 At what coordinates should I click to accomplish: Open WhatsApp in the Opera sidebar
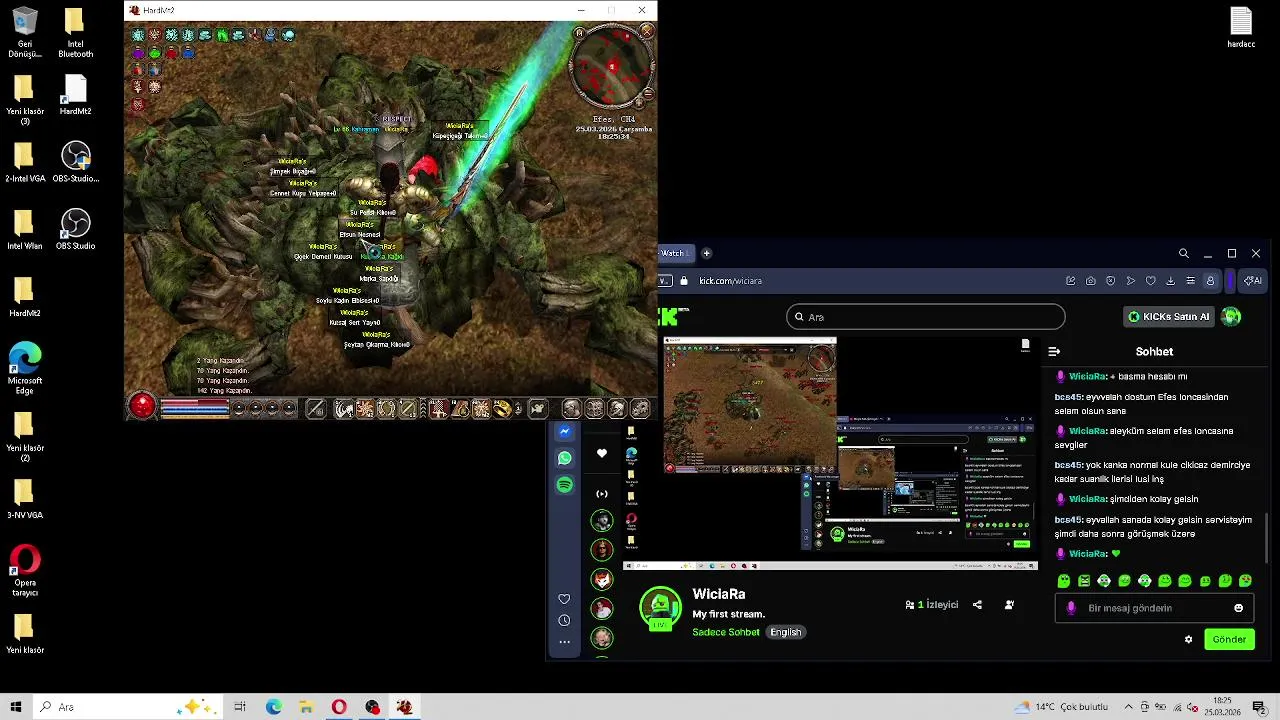565,458
